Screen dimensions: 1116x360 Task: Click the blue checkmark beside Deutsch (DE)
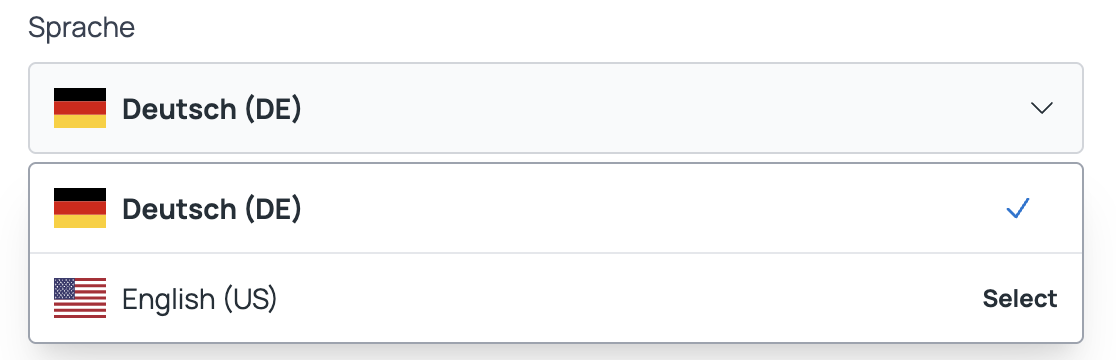[x=1018, y=208]
